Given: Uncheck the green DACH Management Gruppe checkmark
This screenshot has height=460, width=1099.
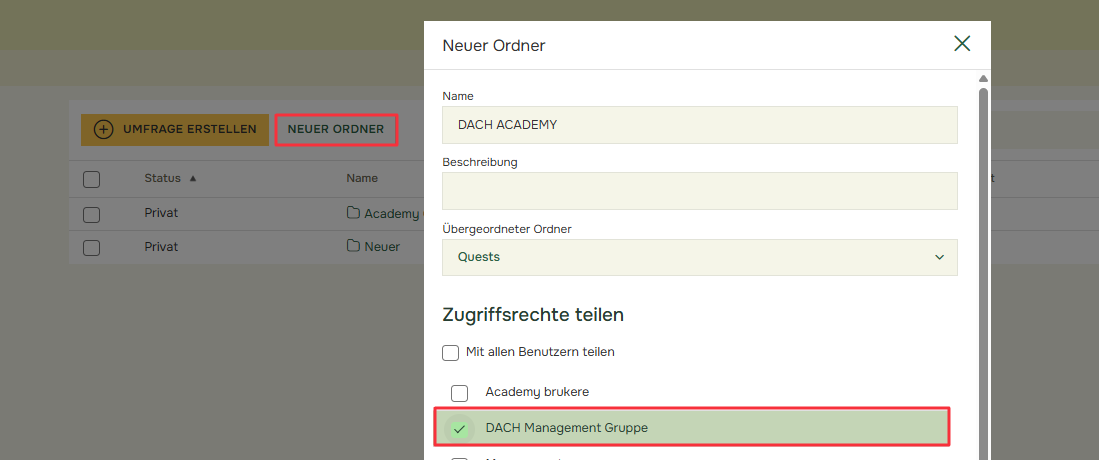Looking at the screenshot, I should 459,428.
